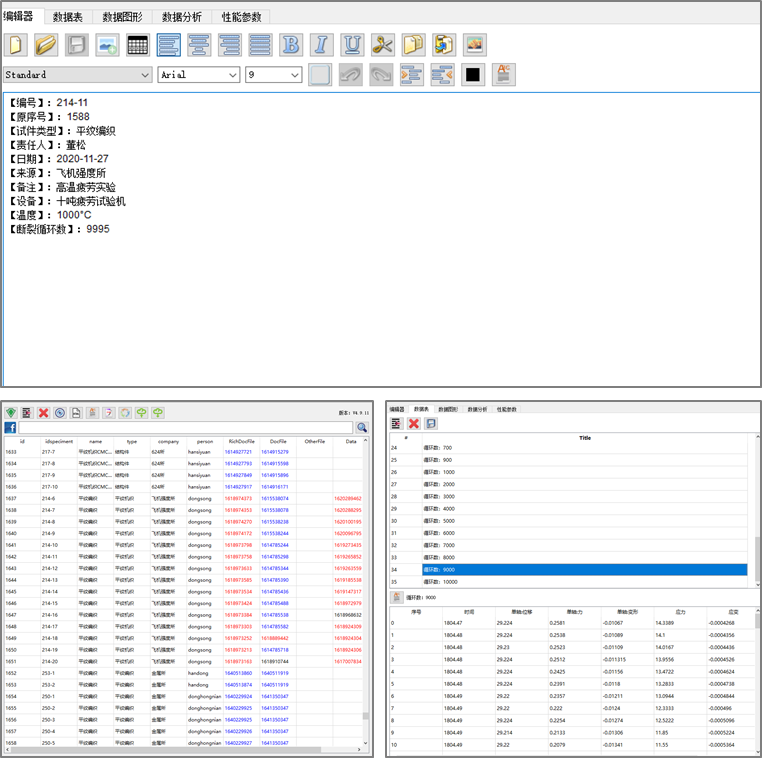Insert an image into the editor
762x758 pixels.
click(107, 45)
